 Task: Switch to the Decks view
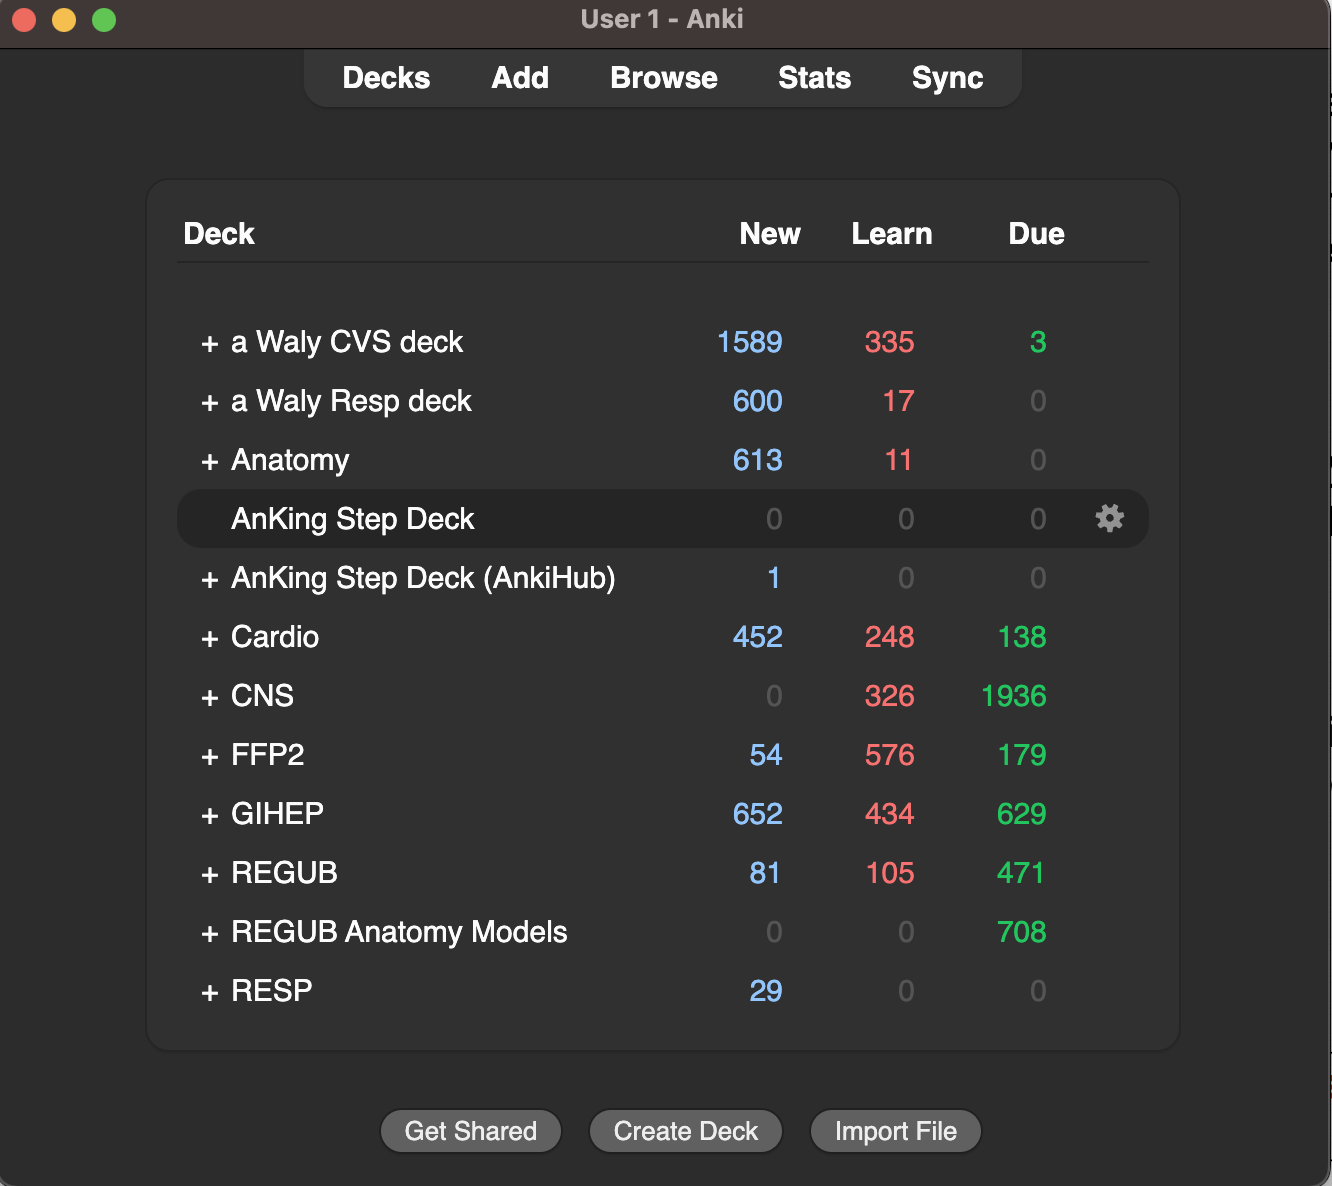click(x=386, y=78)
